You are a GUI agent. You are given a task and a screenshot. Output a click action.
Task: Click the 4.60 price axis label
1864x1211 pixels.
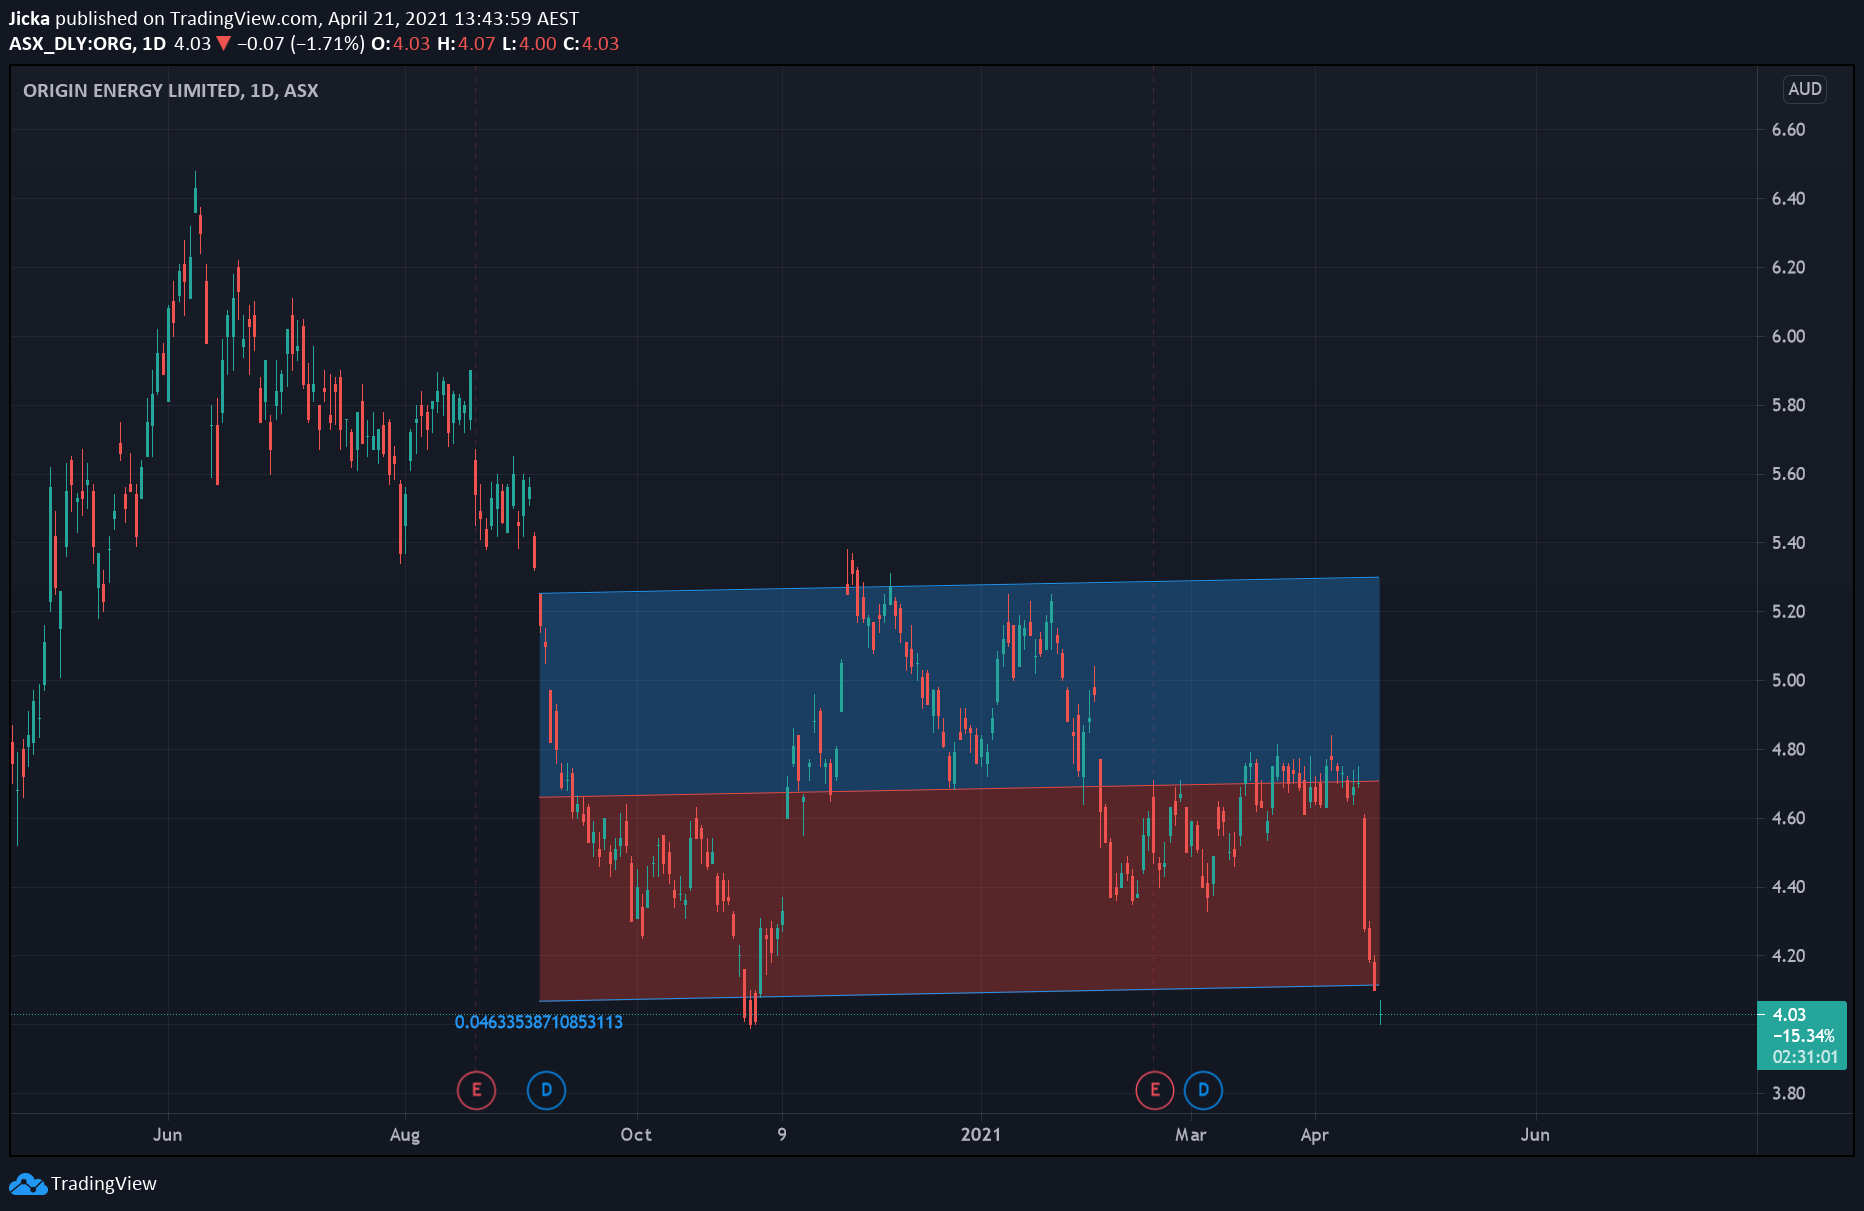click(x=1788, y=819)
